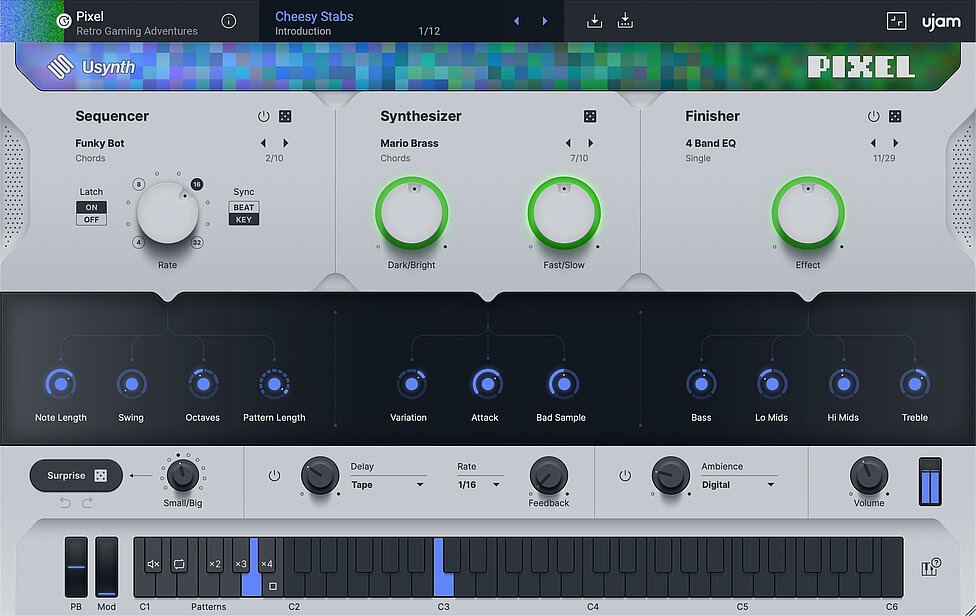The width and height of the screenshot is (976, 616).
Task: Open the delay Rate 1/16 dropdown
Action: point(480,485)
